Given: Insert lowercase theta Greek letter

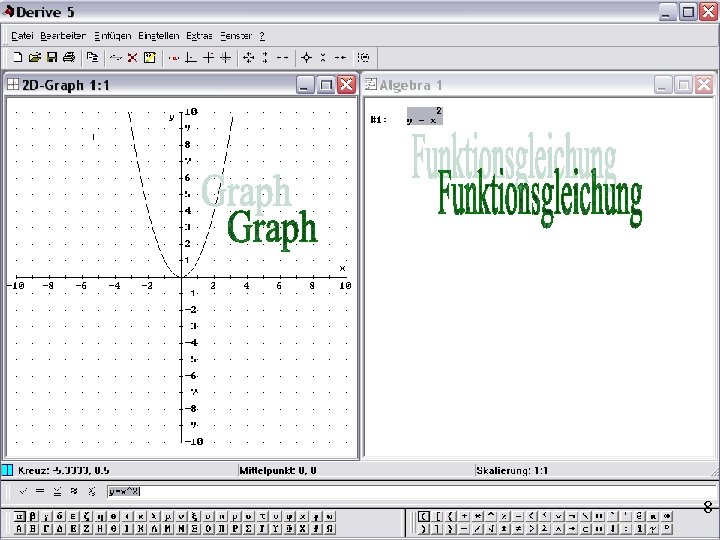Looking at the screenshot, I should click(113, 516).
